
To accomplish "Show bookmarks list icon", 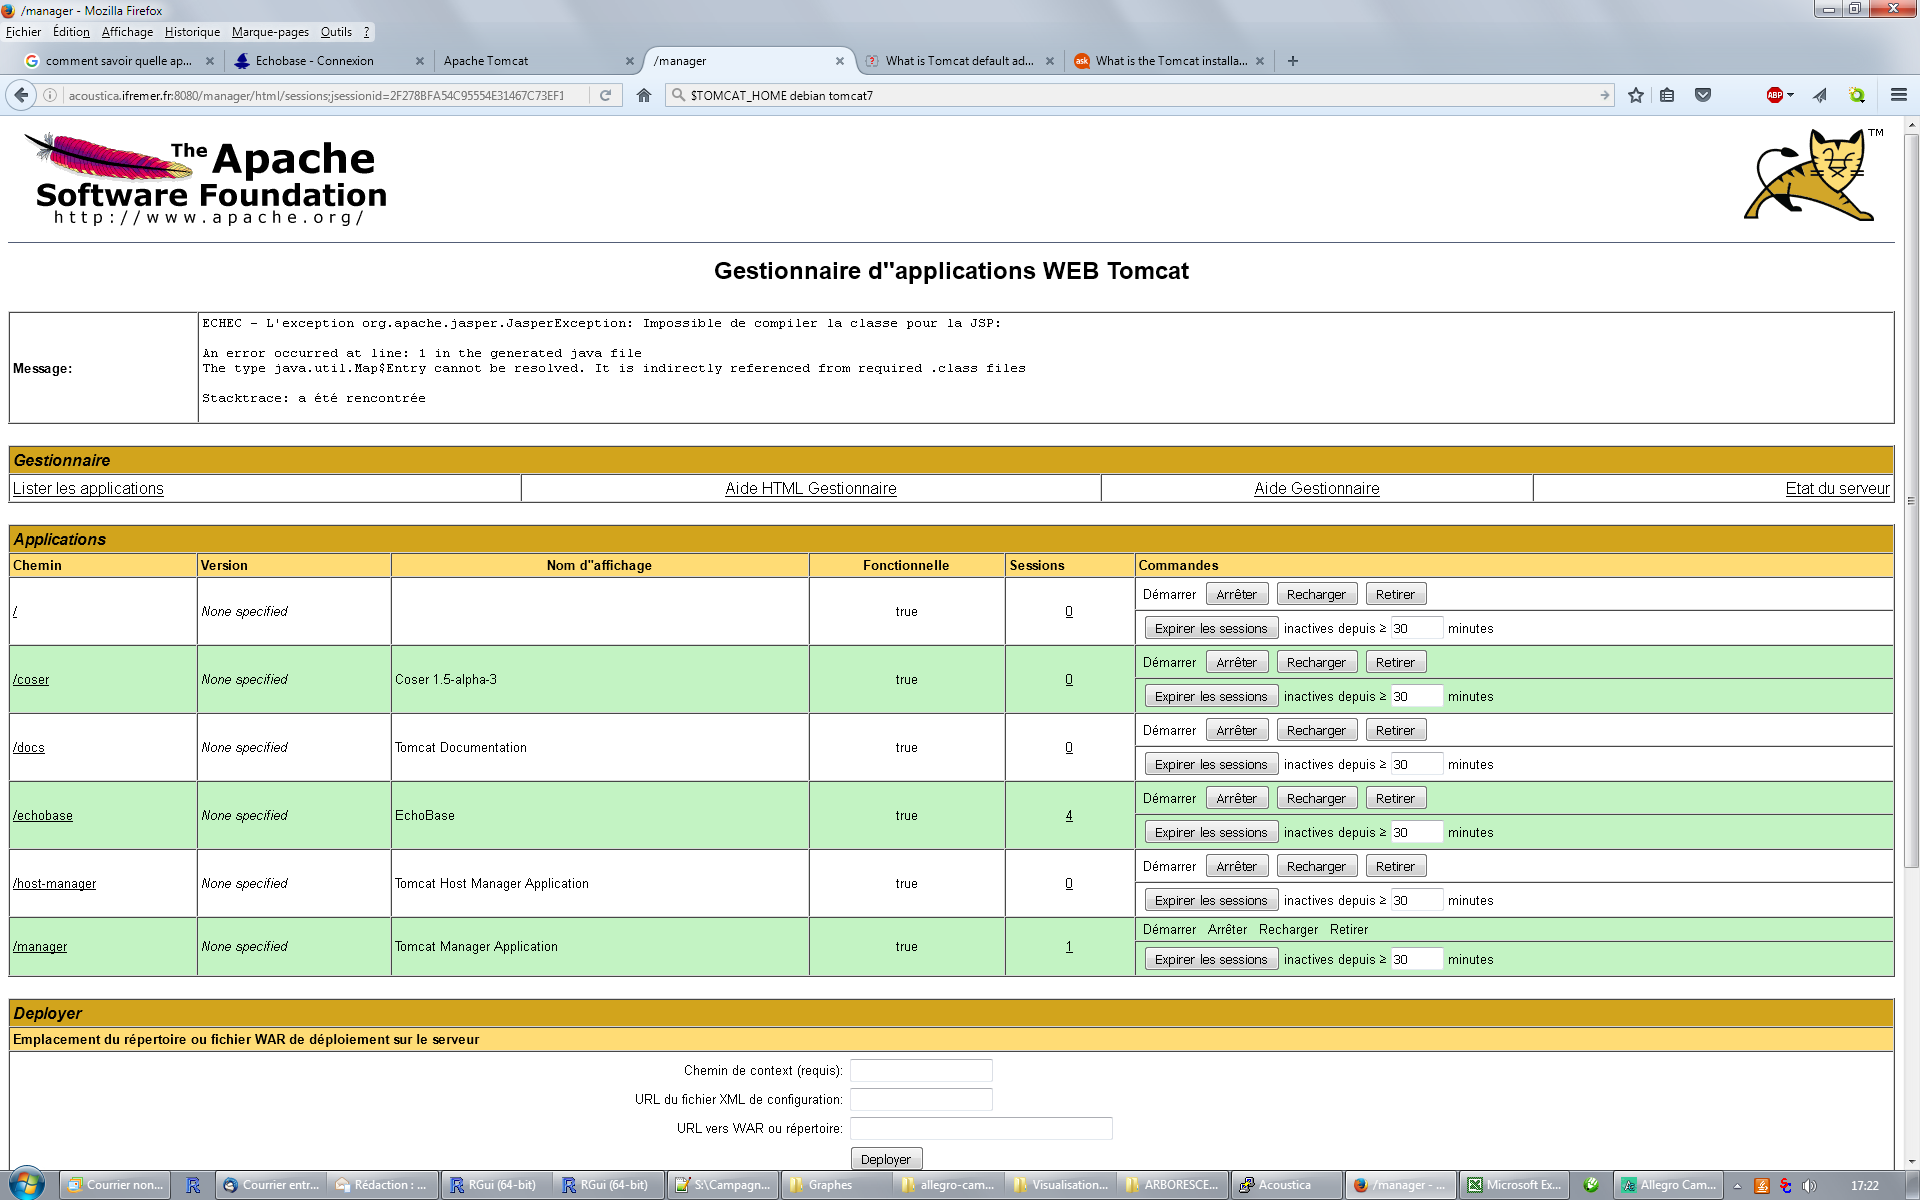I will (x=1667, y=95).
